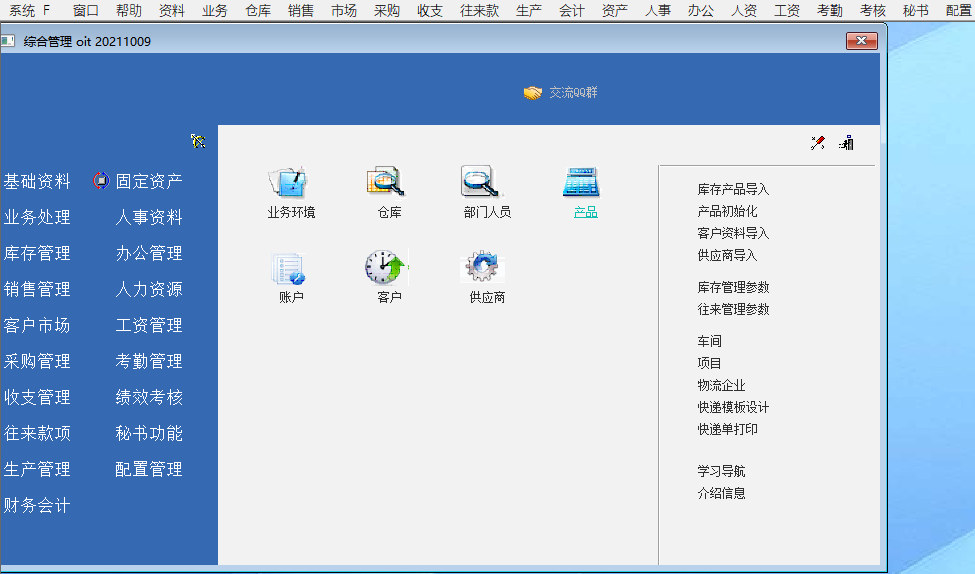Select 财务会计 in the sidebar
The height and width of the screenshot is (574, 975).
click(x=37, y=505)
